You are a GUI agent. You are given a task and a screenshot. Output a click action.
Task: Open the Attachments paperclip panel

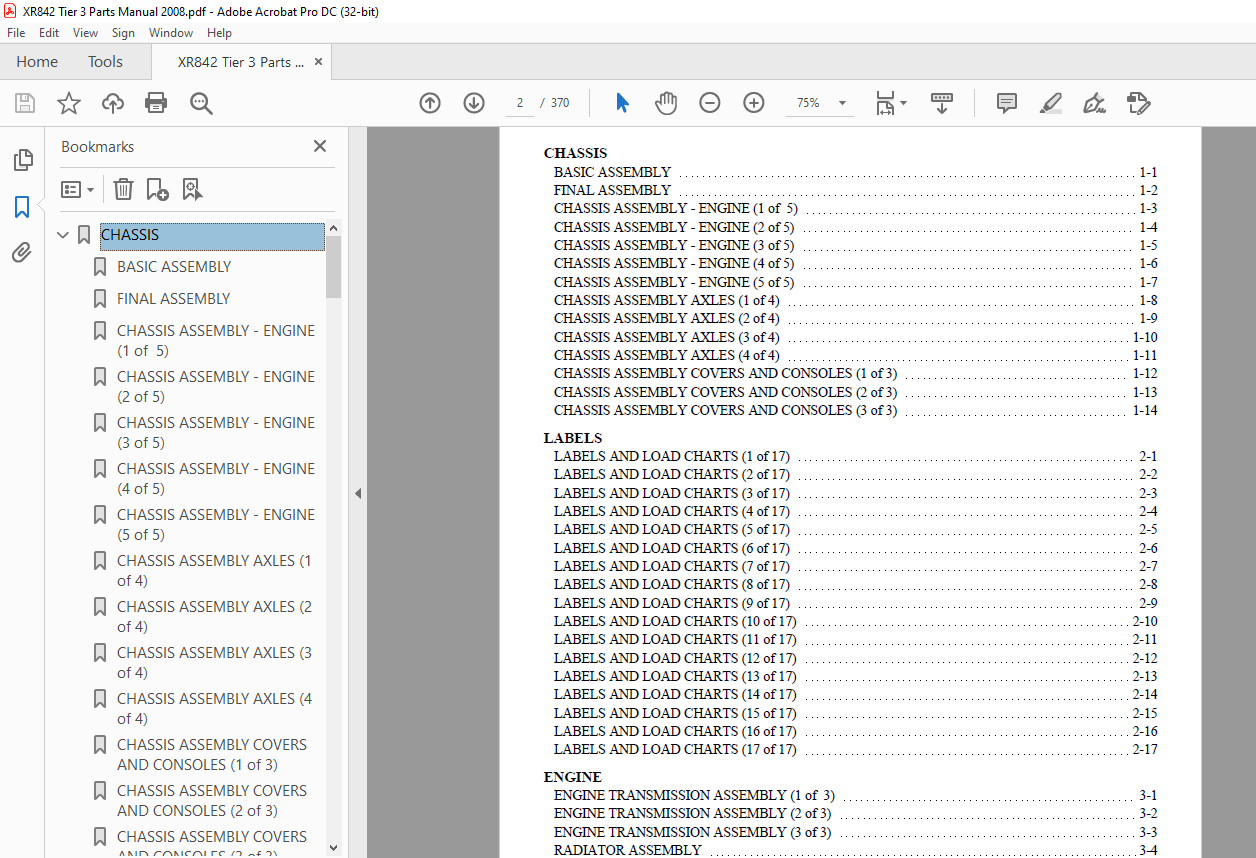tap(22, 253)
